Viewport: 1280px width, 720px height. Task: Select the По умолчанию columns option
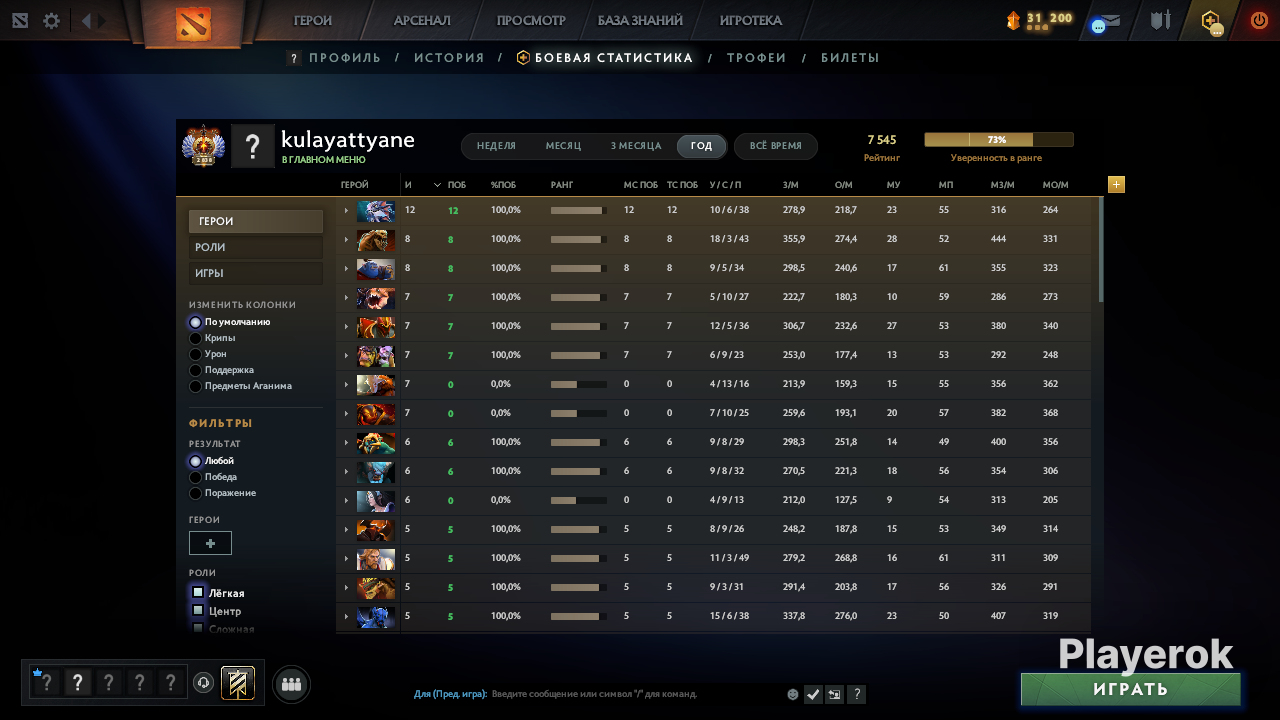[x=230, y=322]
